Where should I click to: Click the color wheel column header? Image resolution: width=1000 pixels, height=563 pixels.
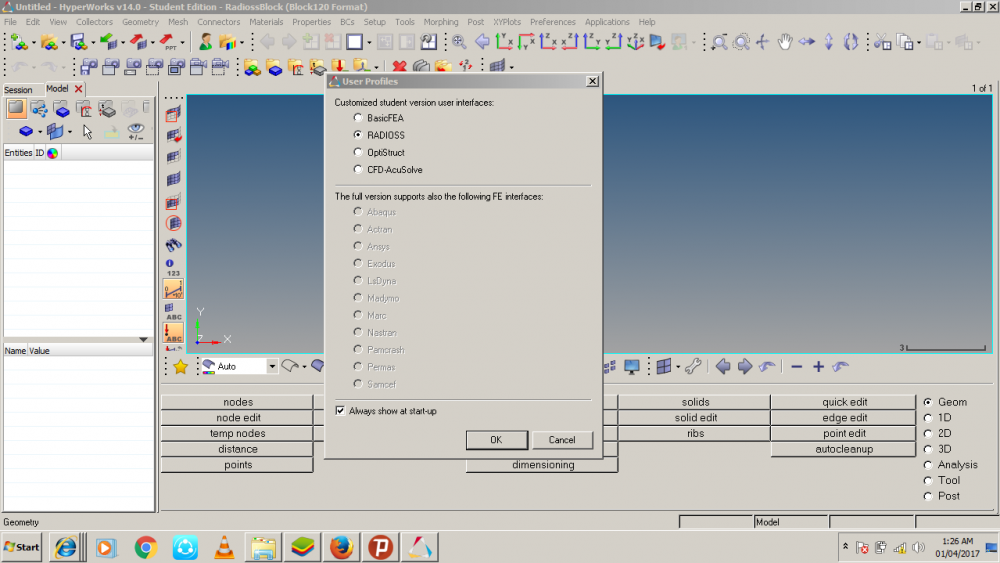click(52, 153)
